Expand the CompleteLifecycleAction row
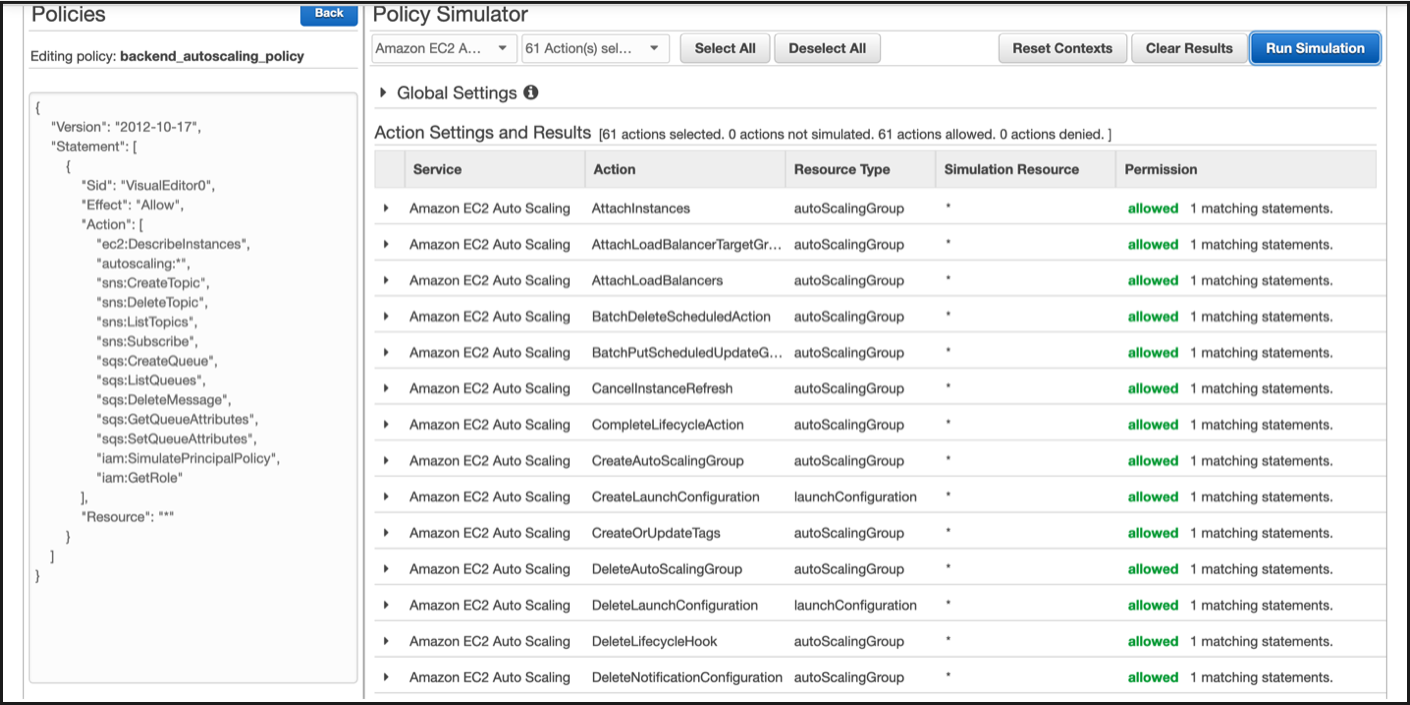The width and height of the screenshot is (1410, 705). pyautogui.click(x=386, y=425)
